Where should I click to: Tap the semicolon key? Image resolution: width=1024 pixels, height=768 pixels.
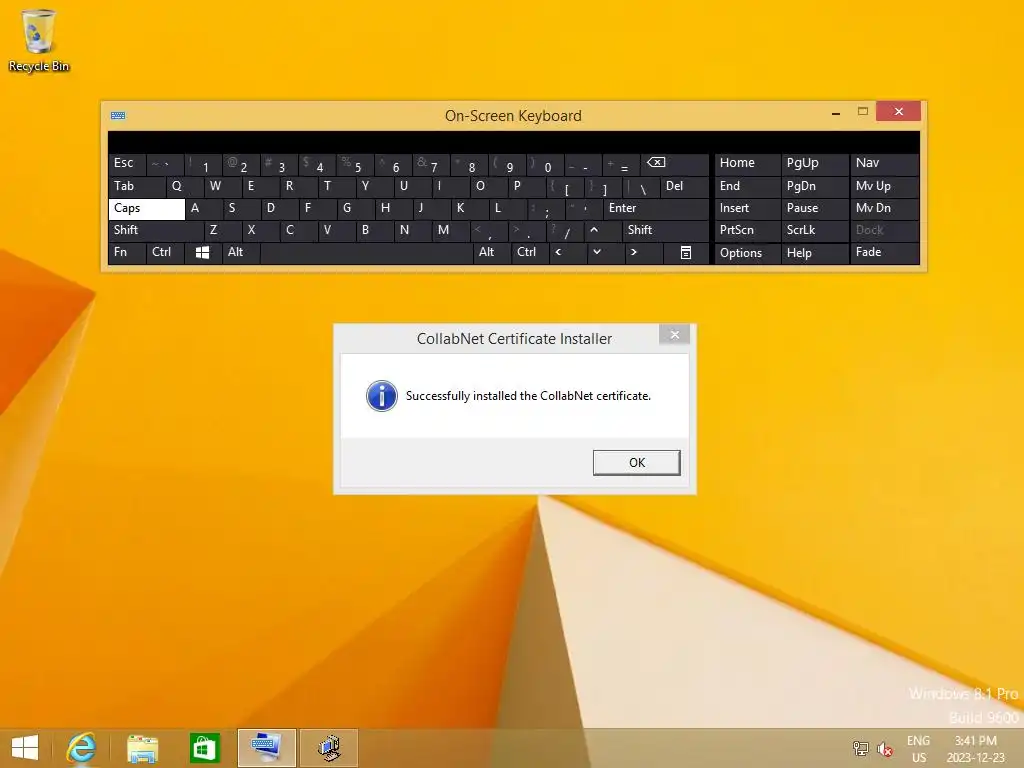pos(545,208)
